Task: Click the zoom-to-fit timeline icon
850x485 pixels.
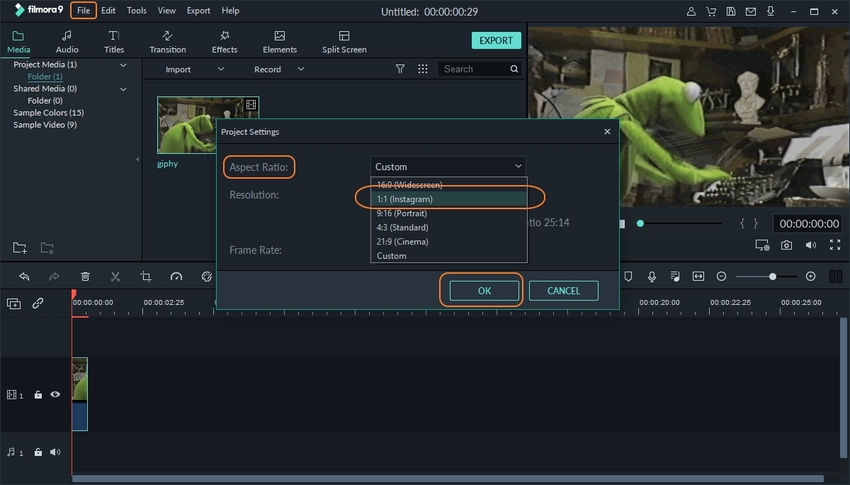Action: click(x=698, y=276)
